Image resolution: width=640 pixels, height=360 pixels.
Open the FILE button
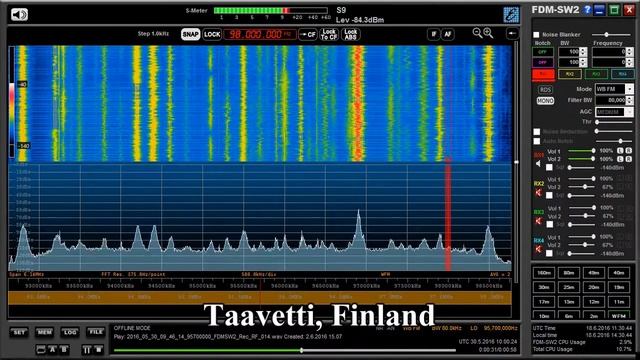(x=96, y=333)
